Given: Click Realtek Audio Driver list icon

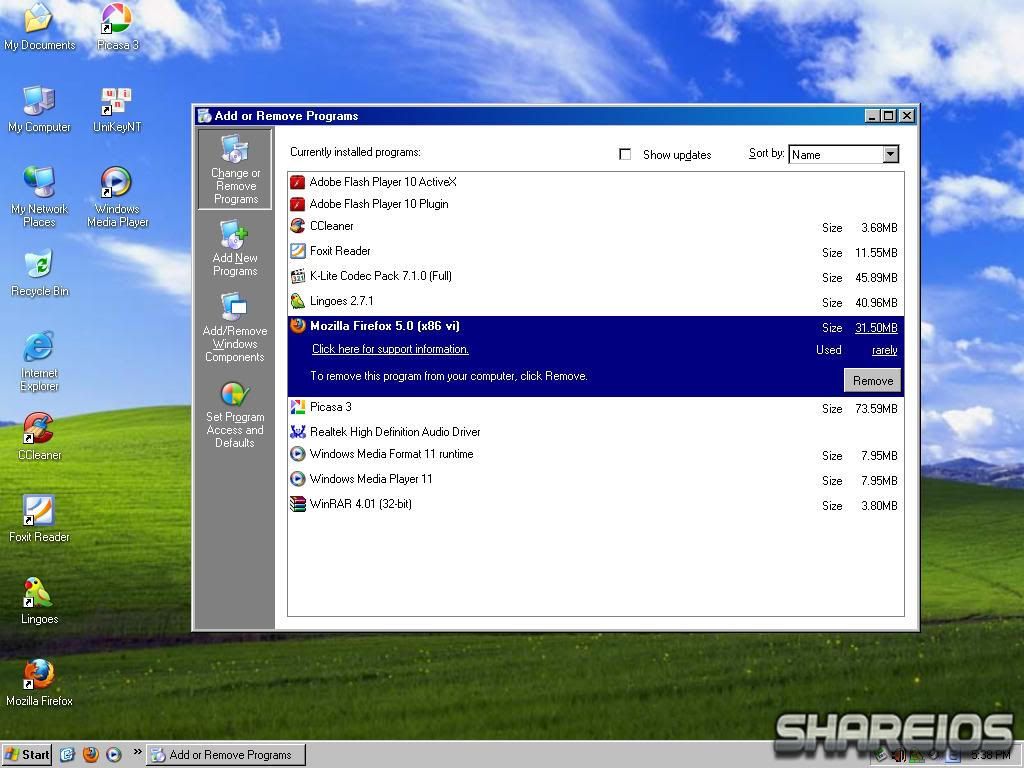Looking at the screenshot, I should tap(298, 432).
